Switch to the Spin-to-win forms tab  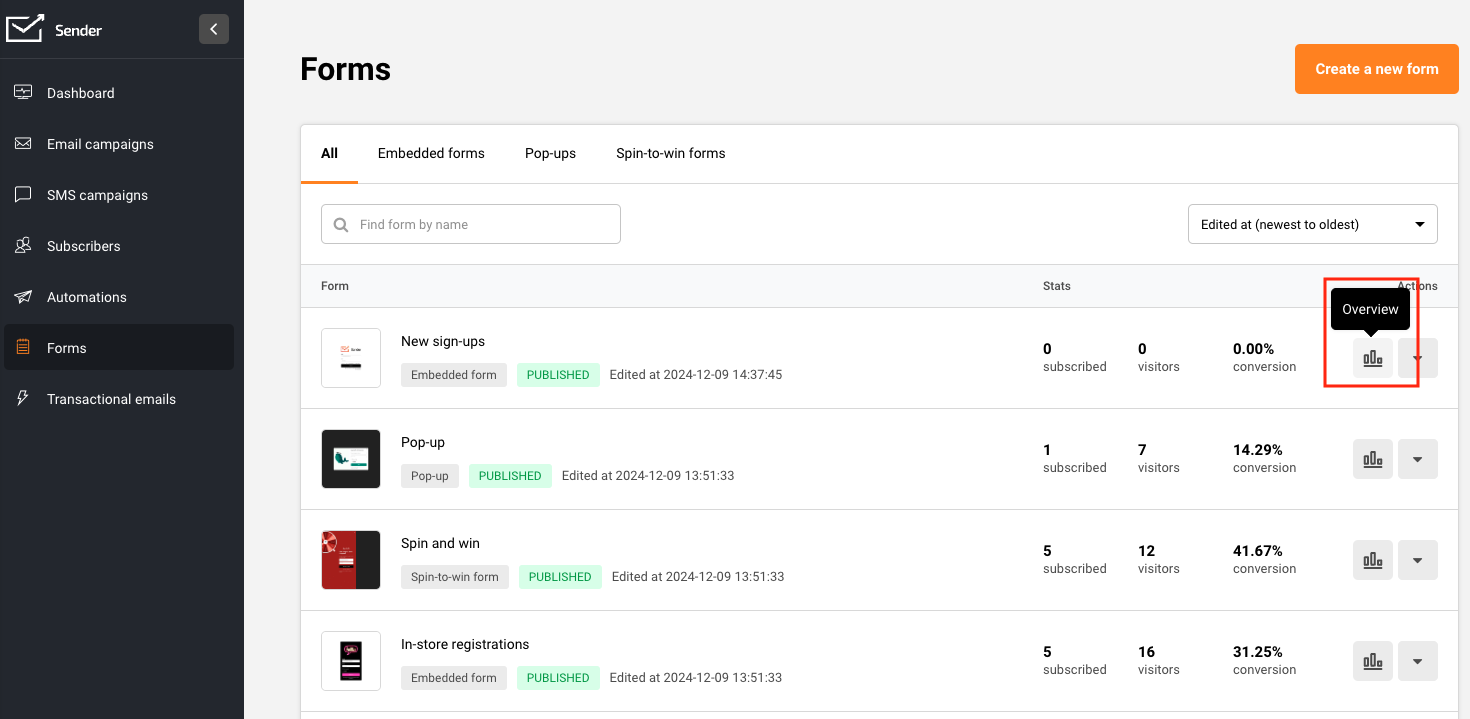point(670,153)
